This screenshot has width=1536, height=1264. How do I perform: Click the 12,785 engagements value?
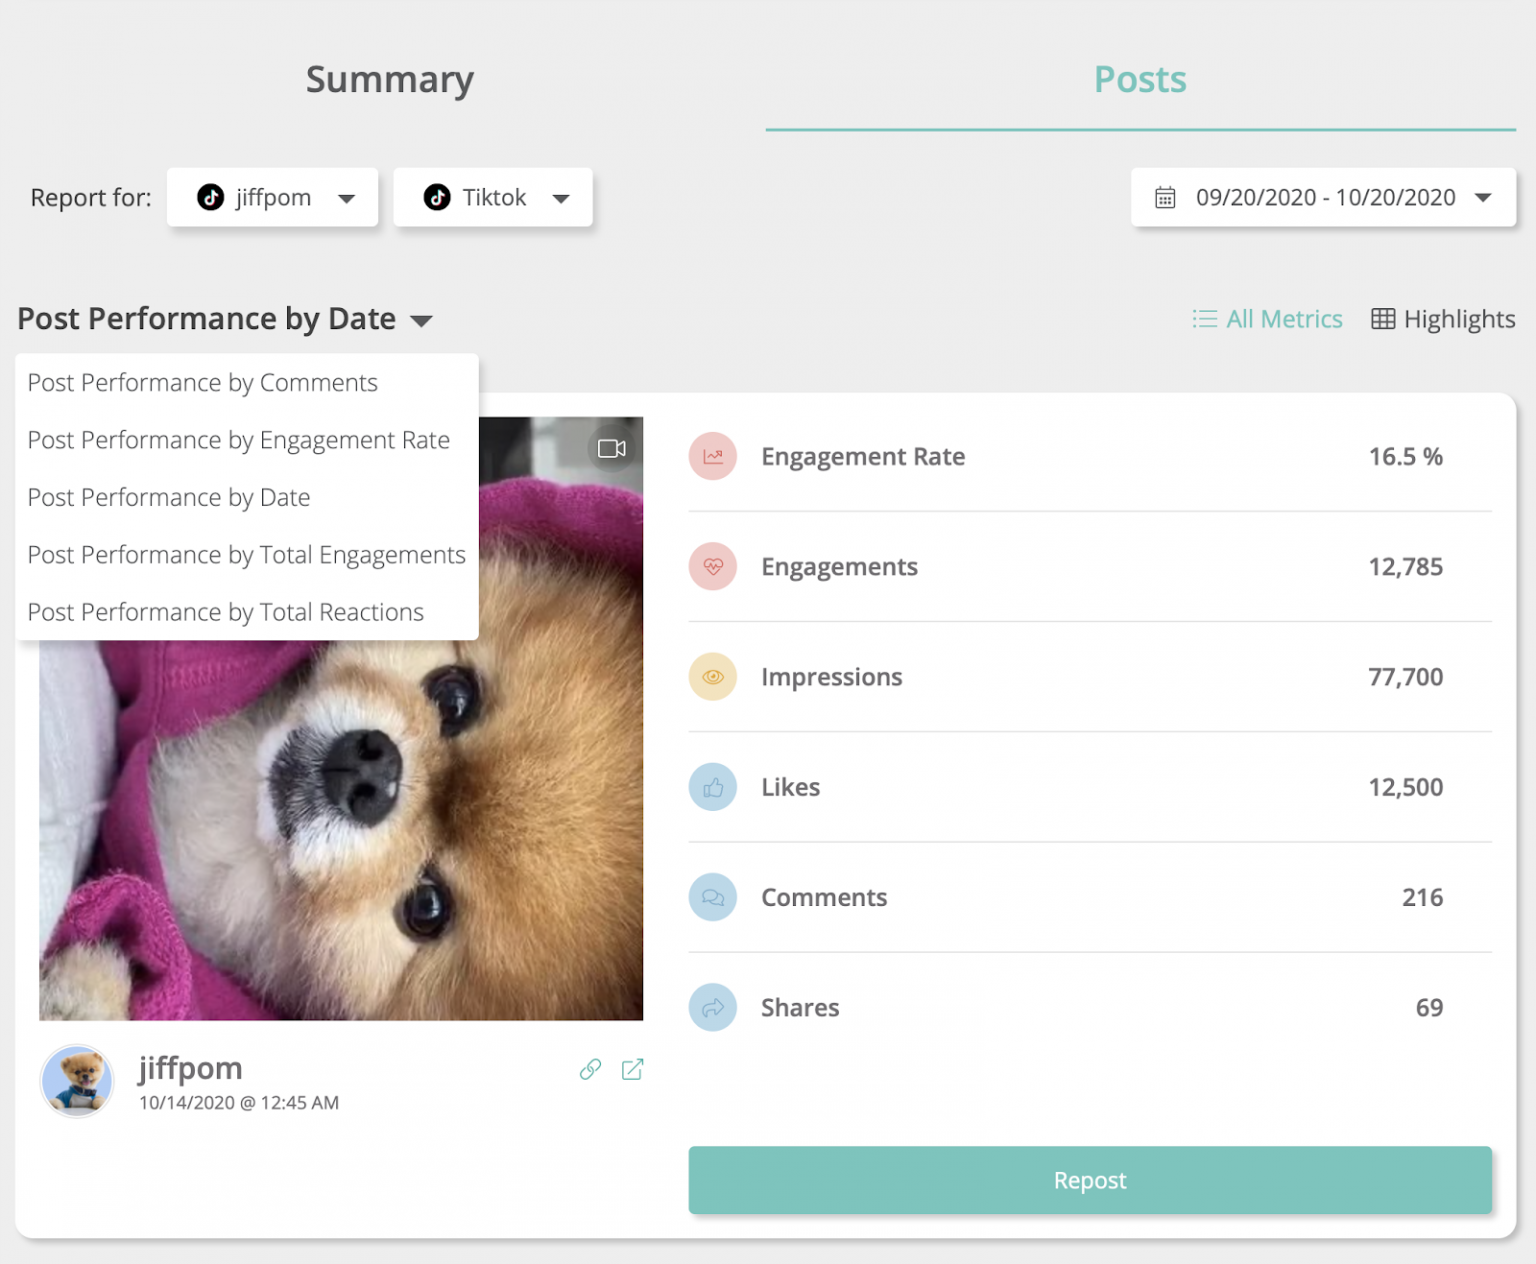pos(1405,566)
